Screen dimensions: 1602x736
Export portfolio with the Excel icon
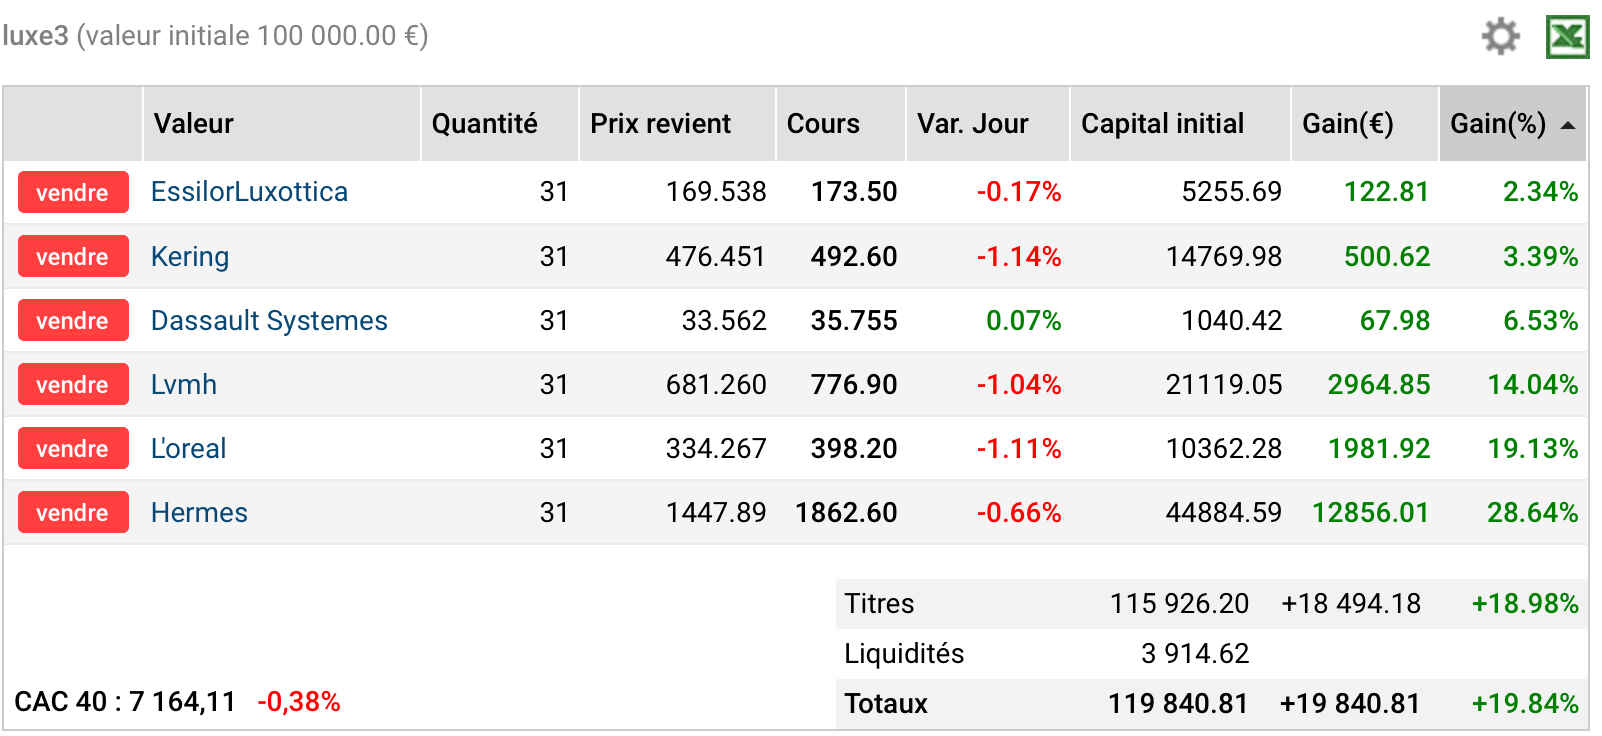[1567, 37]
